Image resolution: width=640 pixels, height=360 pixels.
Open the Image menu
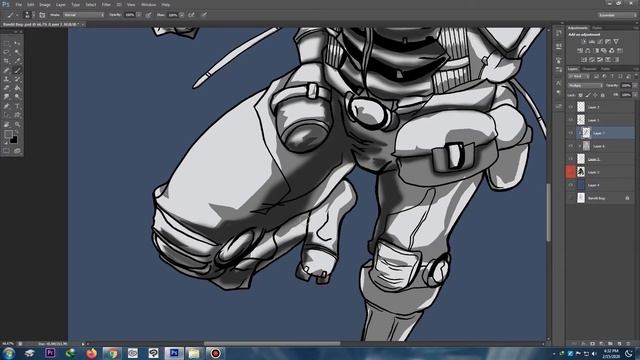pyautogui.click(x=45, y=4)
